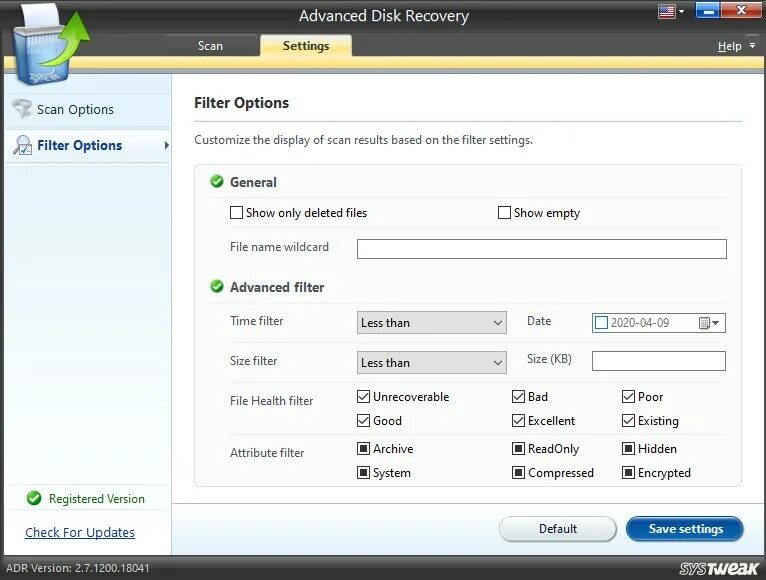
Task: Close the Advanced Disk Recovery window
Action: click(x=741, y=10)
